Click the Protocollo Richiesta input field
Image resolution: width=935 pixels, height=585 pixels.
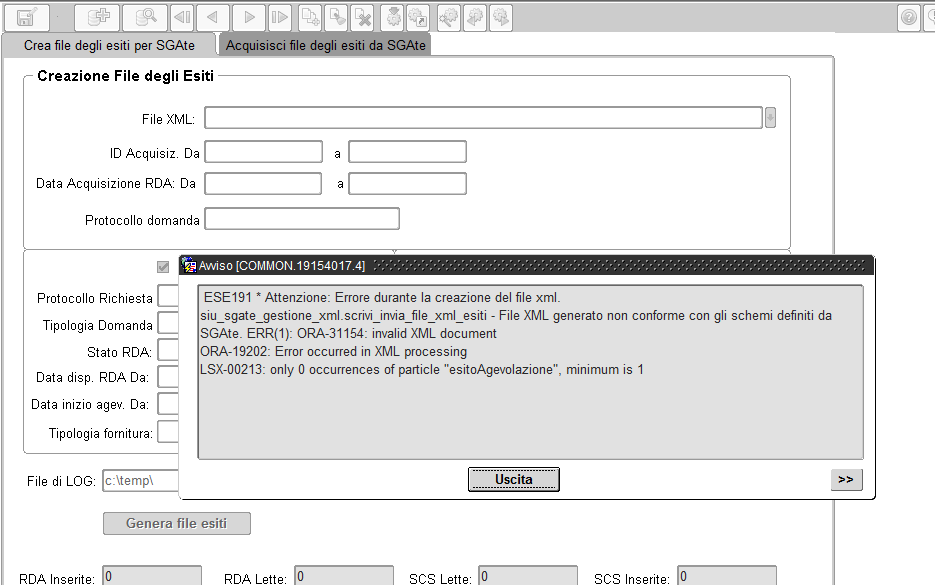[168, 296]
